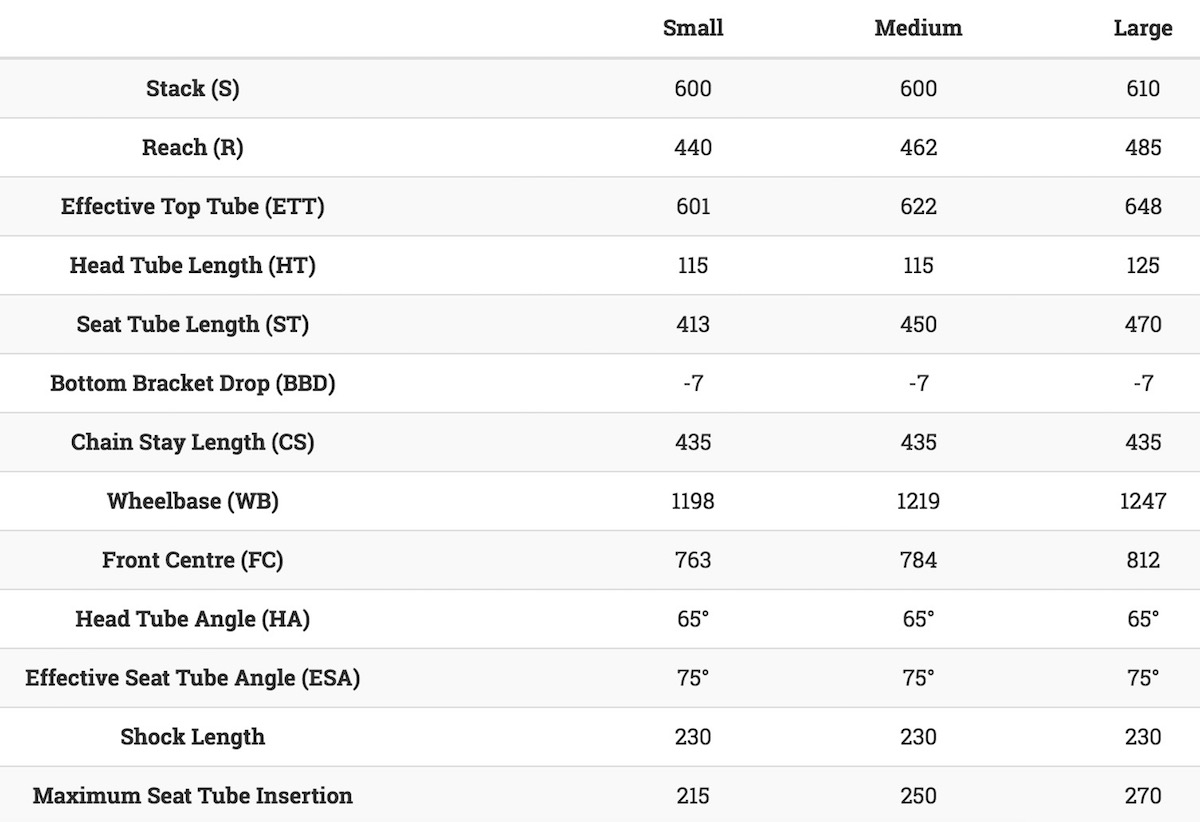Viewport: 1200px width, 822px height.
Task: Select the Chain Stay Length (CS) label
Action: [193, 442]
